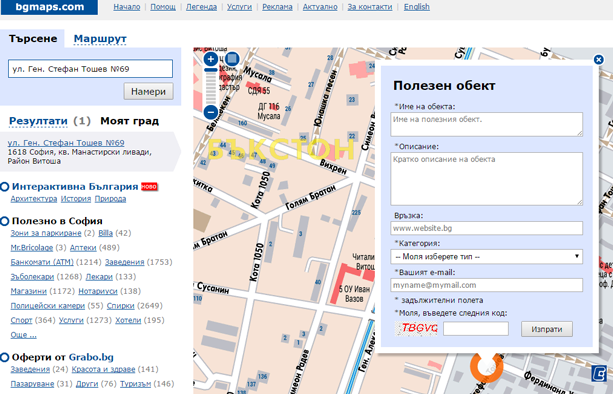
Task: Open the Архитектура link
Action: [x=34, y=199]
